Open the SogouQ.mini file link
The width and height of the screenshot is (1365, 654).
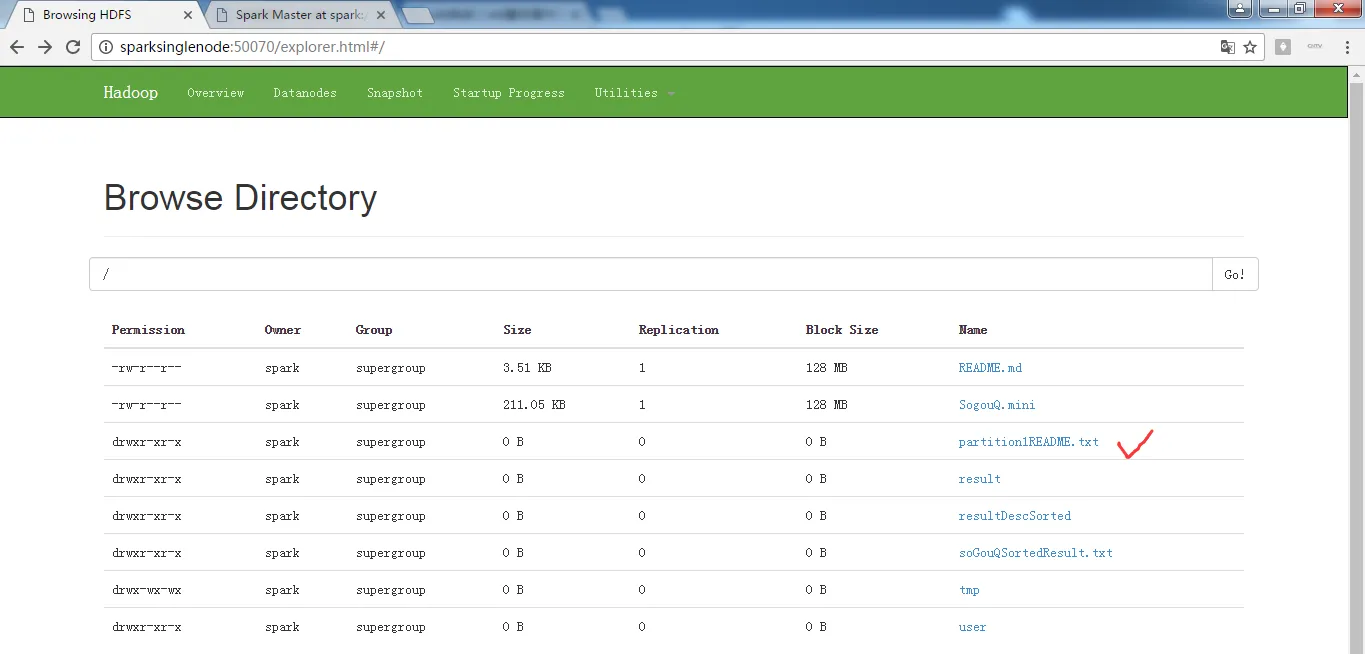pos(997,405)
